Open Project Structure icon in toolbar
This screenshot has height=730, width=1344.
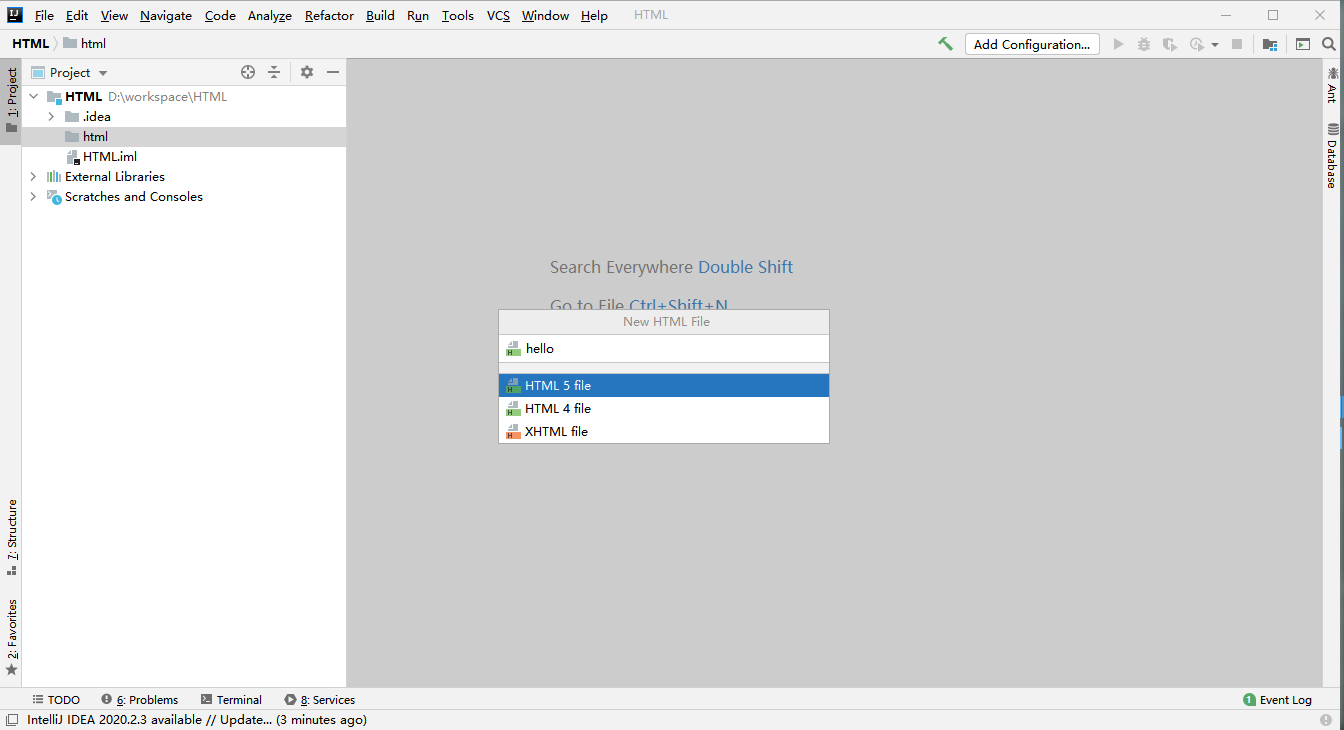[1269, 44]
